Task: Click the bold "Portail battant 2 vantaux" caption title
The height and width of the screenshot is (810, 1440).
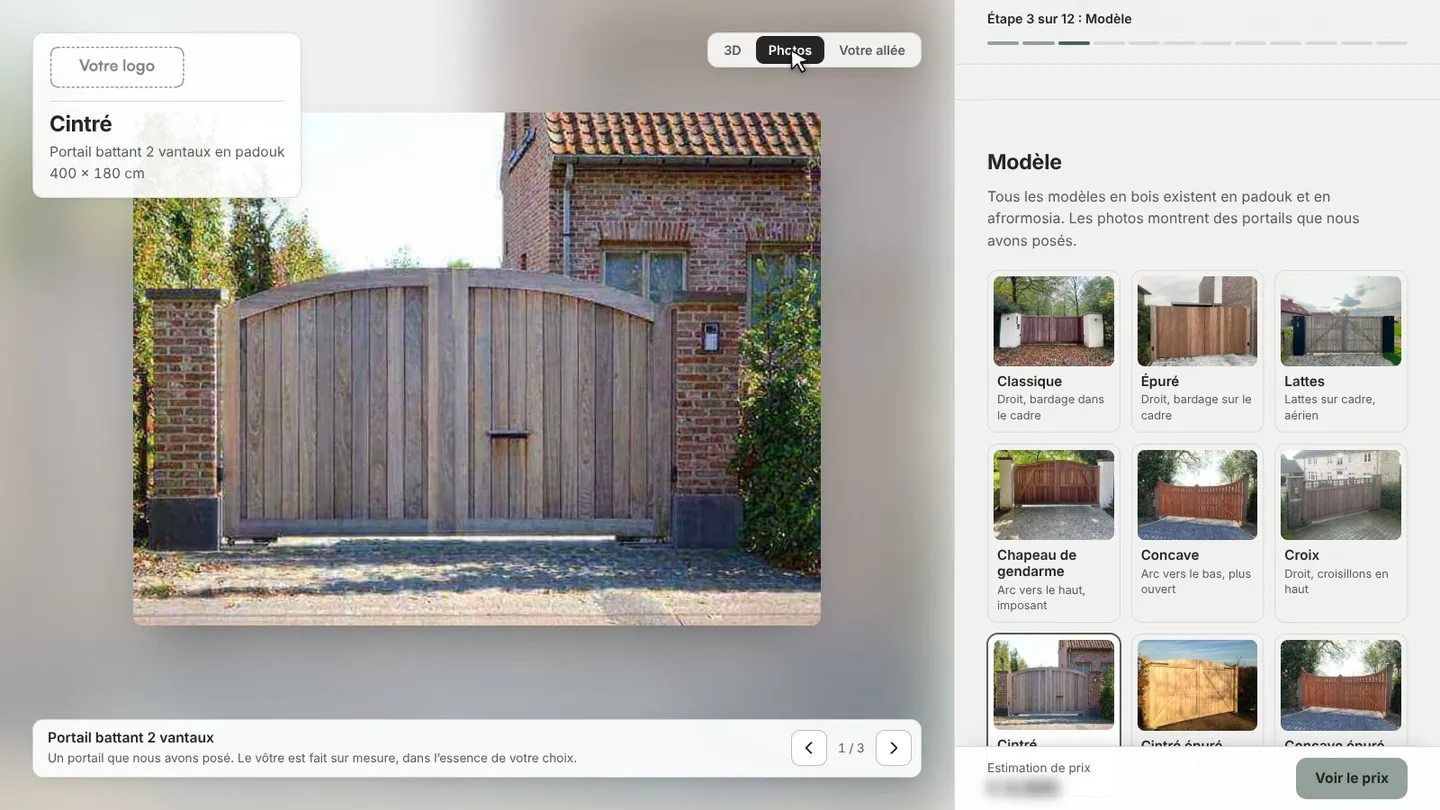Action: (131, 738)
